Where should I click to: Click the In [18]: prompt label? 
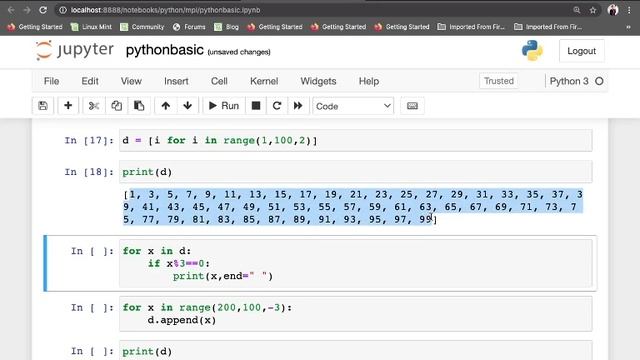tap(89, 172)
